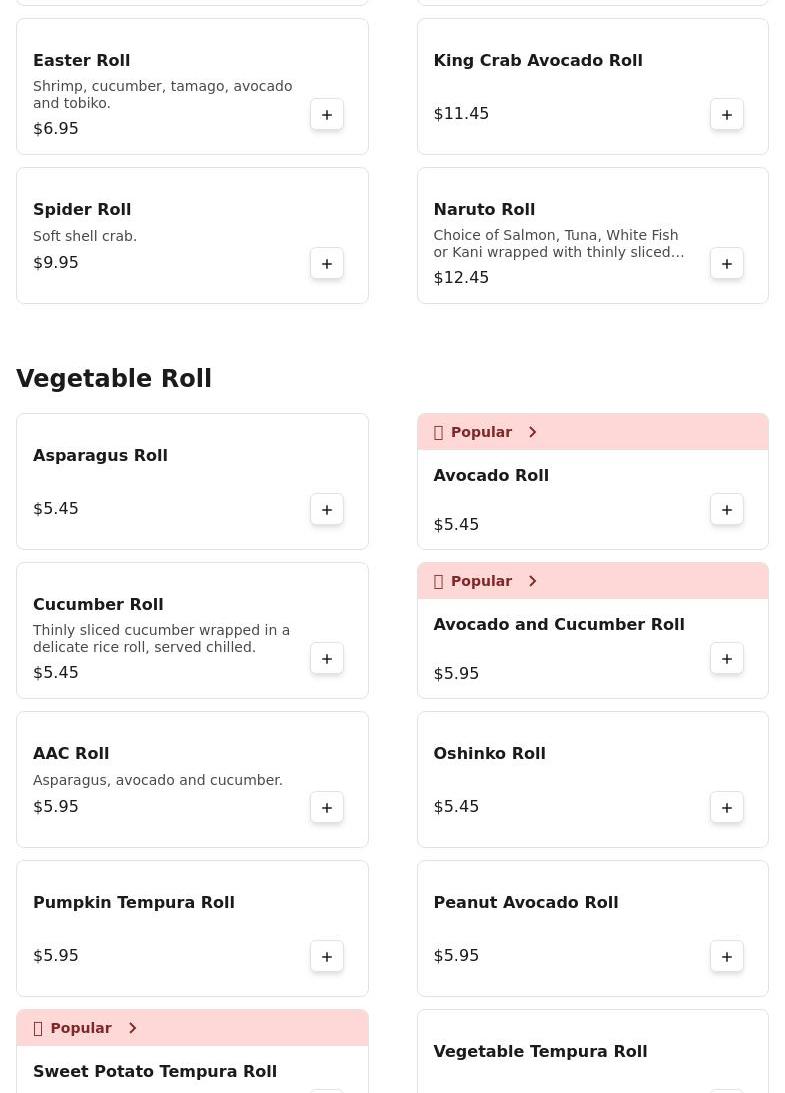The image size is (785, 1093).
Task: Add Pumpkin Tempura Roll to order
Action: coord(327,957)
